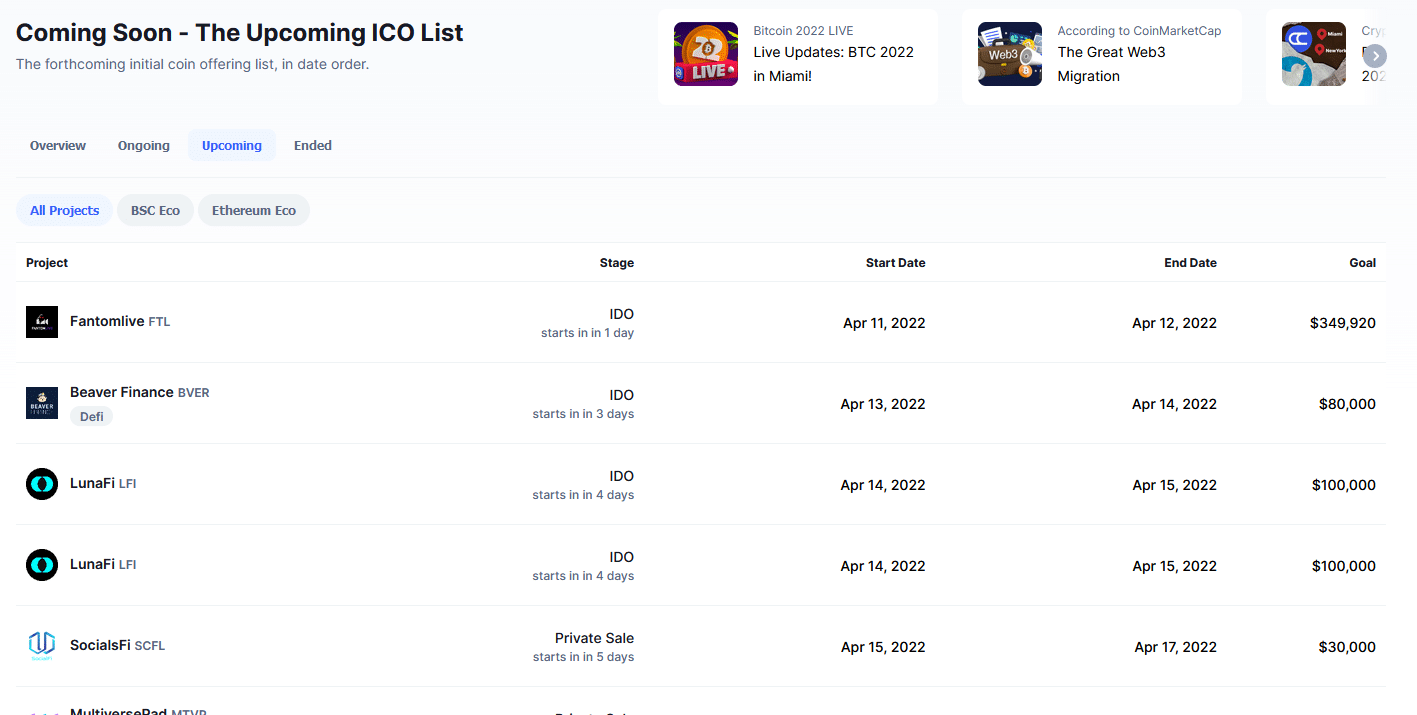Click the Apr 12, 2022 end date

(x=1174, y=323)
